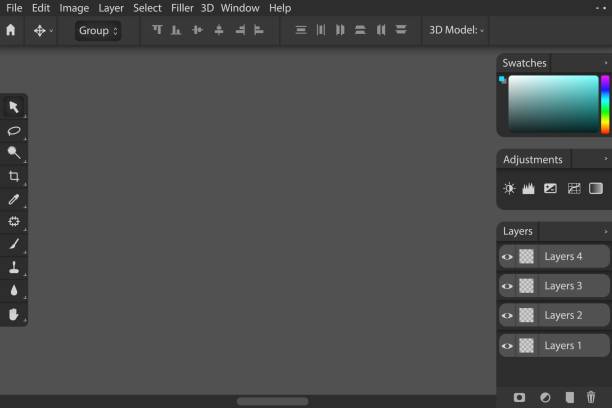Screen dimensions: 612x408
Task: Click distribute icon with stacked trapezoid shape
Action: coord(360,30)
